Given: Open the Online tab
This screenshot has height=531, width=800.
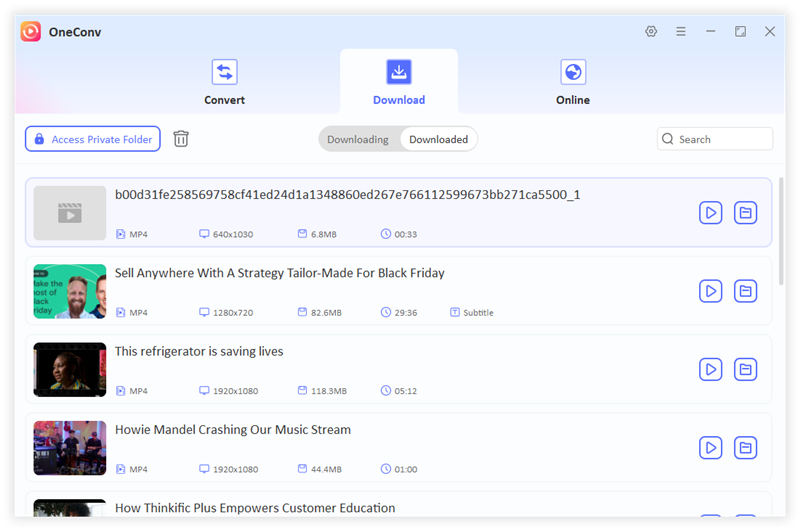Looking at the screenshot, I should 573,82.
